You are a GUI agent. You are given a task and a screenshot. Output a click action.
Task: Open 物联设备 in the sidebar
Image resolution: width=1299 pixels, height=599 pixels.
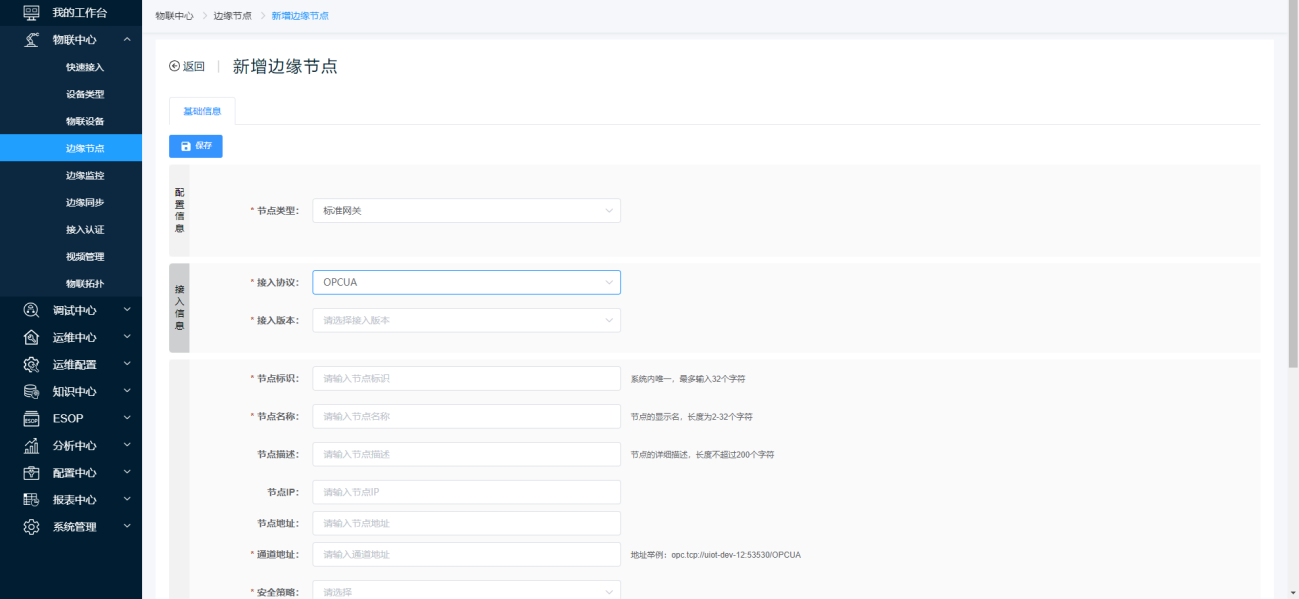(85, 121)
